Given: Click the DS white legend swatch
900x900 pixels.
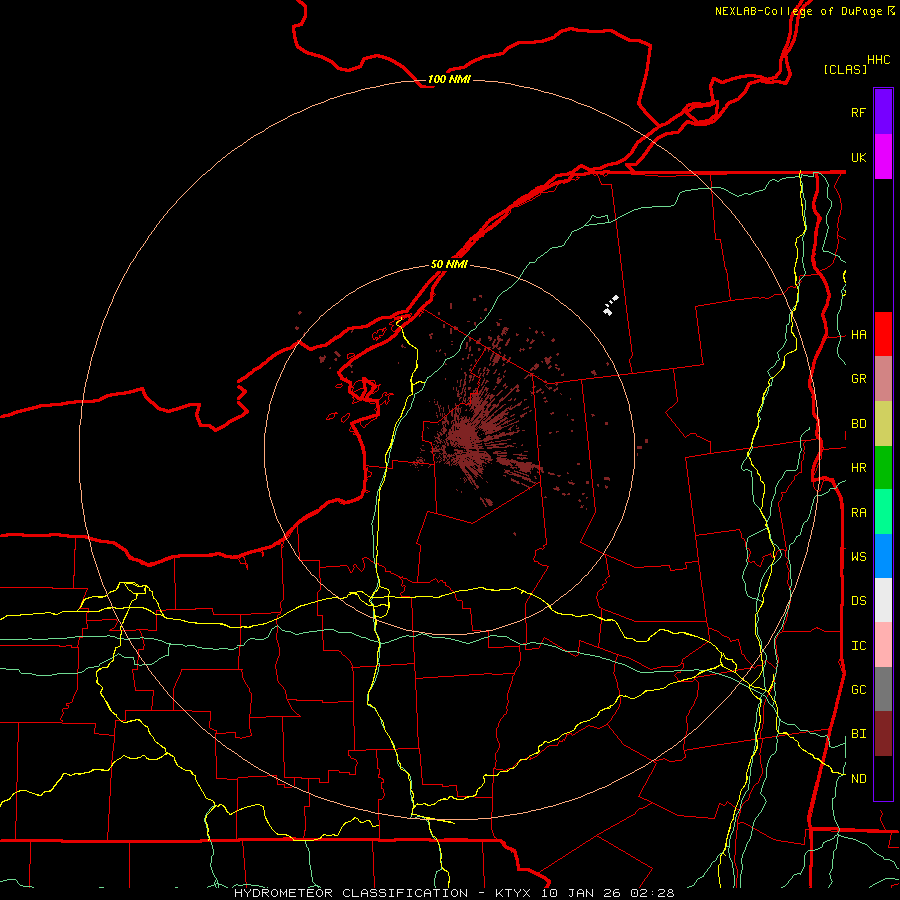Looking at the screenshot, I should click(883, 600).
